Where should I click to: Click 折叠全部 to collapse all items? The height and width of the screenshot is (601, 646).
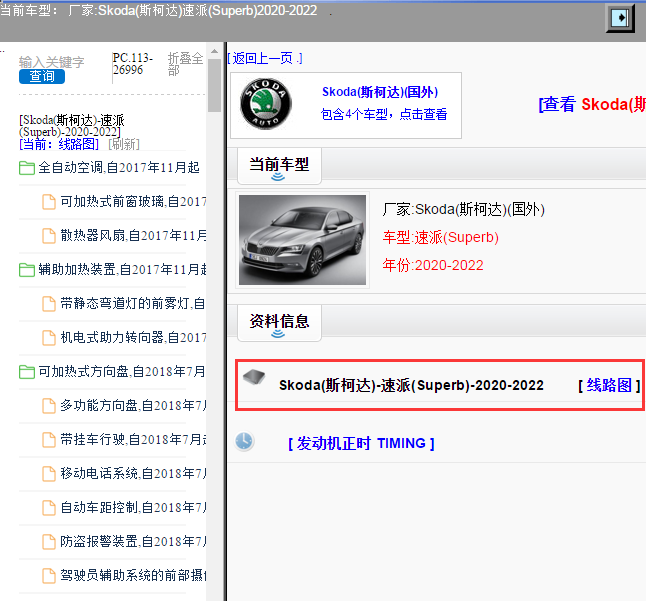(x=185, y=64)
